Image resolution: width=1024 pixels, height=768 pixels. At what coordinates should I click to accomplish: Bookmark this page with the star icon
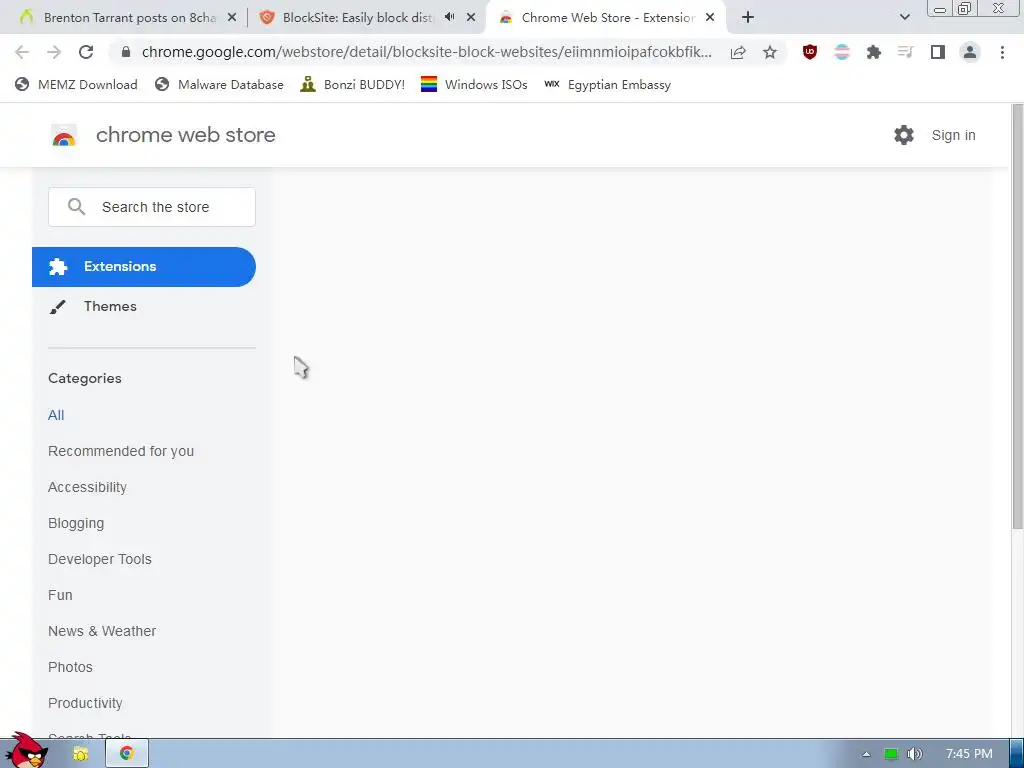(x=770, y=52)
